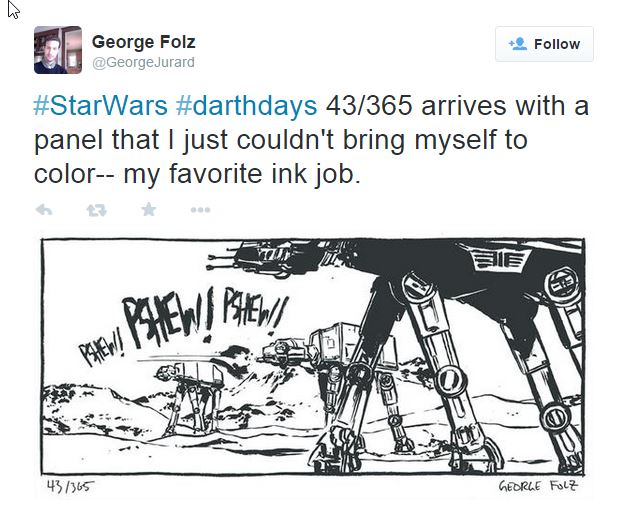The width and height of the screenshot is (617, 513).
Task: Open the #darthdays hashtag
Action: tap(247, 106)
